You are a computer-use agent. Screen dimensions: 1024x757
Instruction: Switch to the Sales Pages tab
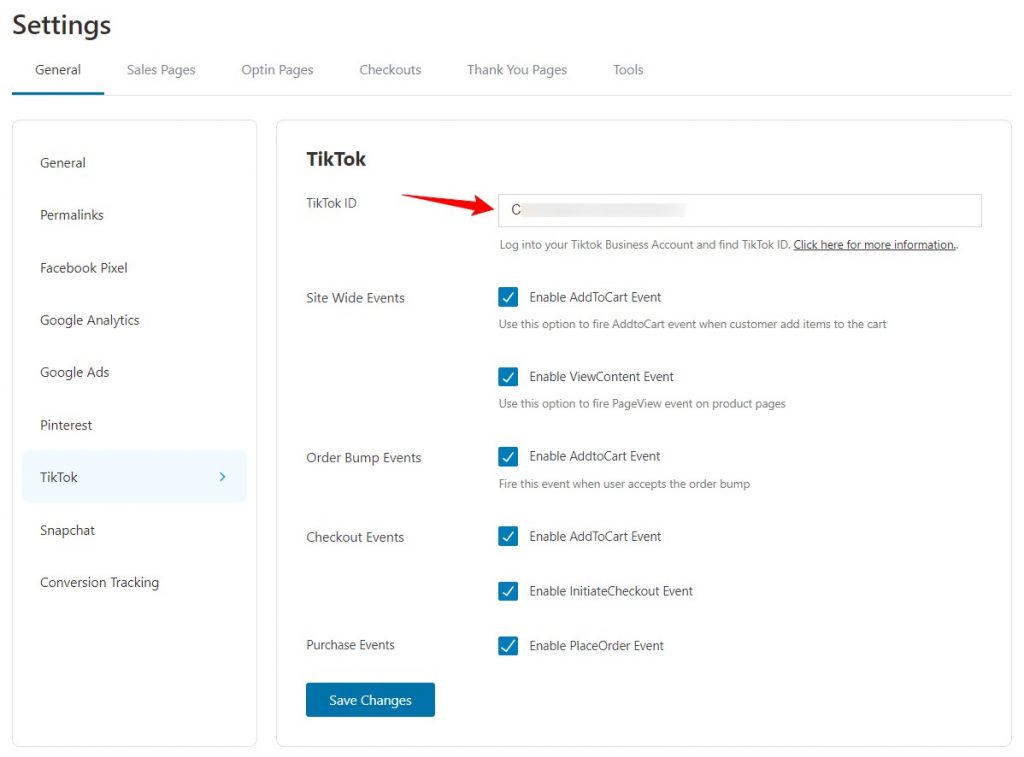pyautogui.click(x=161, y=70)
